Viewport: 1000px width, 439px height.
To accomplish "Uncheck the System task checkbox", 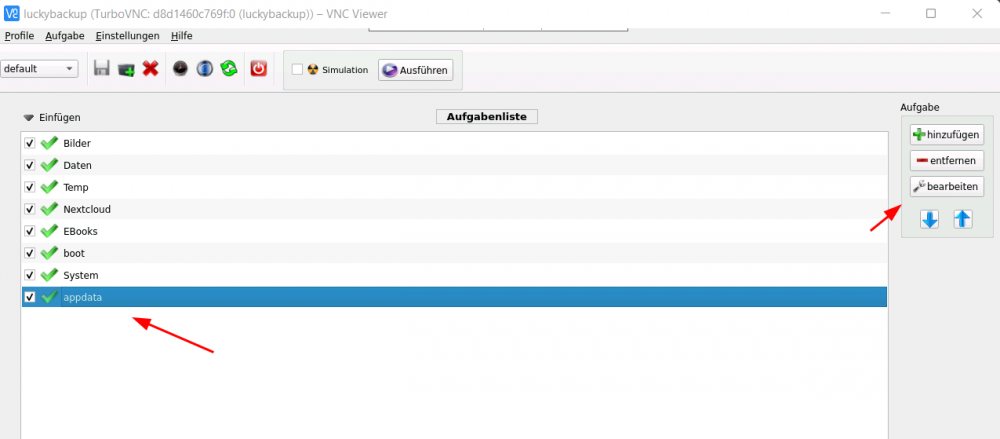I will (x=29, y=275).
